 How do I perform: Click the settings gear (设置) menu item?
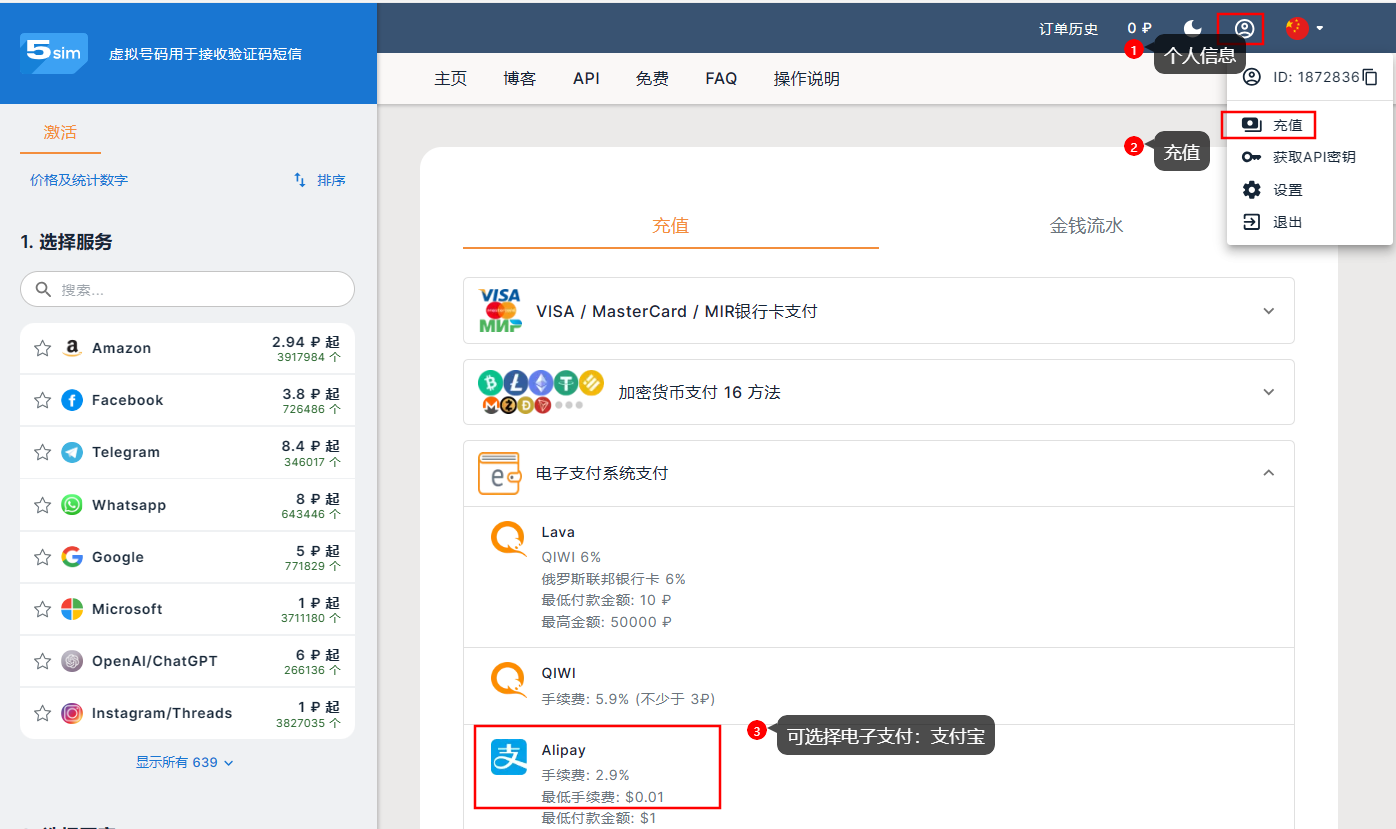pos(1287,190)
